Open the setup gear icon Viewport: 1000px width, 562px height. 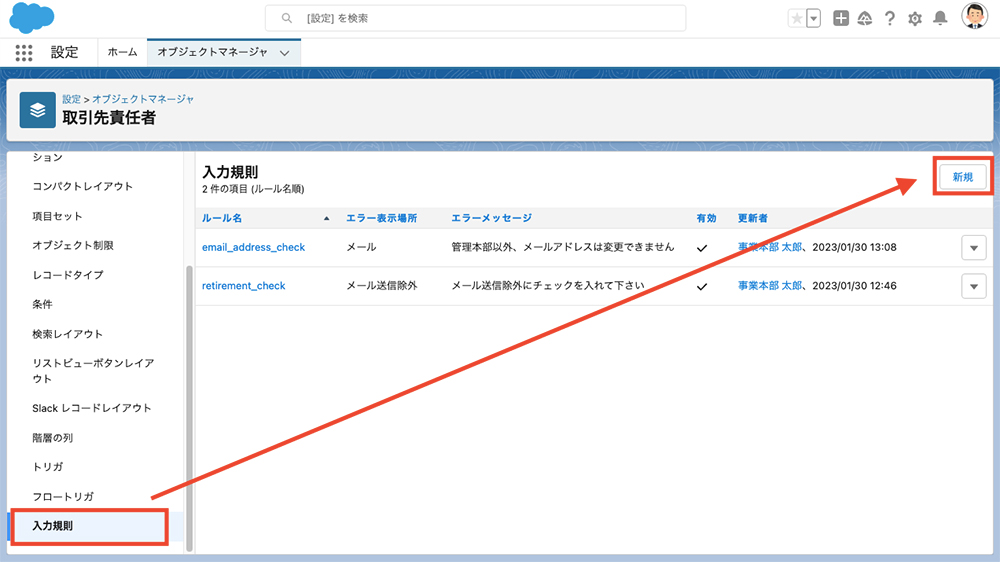point(914,18)
